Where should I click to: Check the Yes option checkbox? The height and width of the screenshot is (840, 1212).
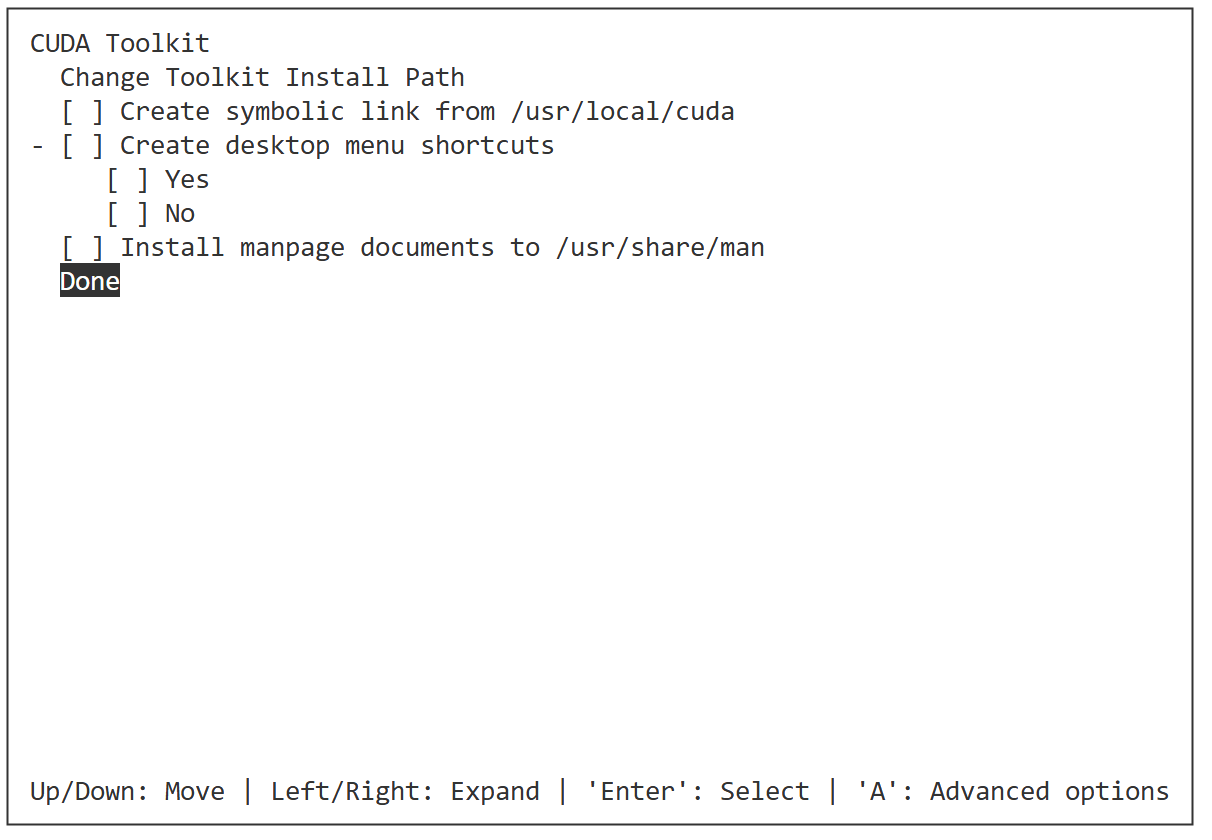point(128,180)
